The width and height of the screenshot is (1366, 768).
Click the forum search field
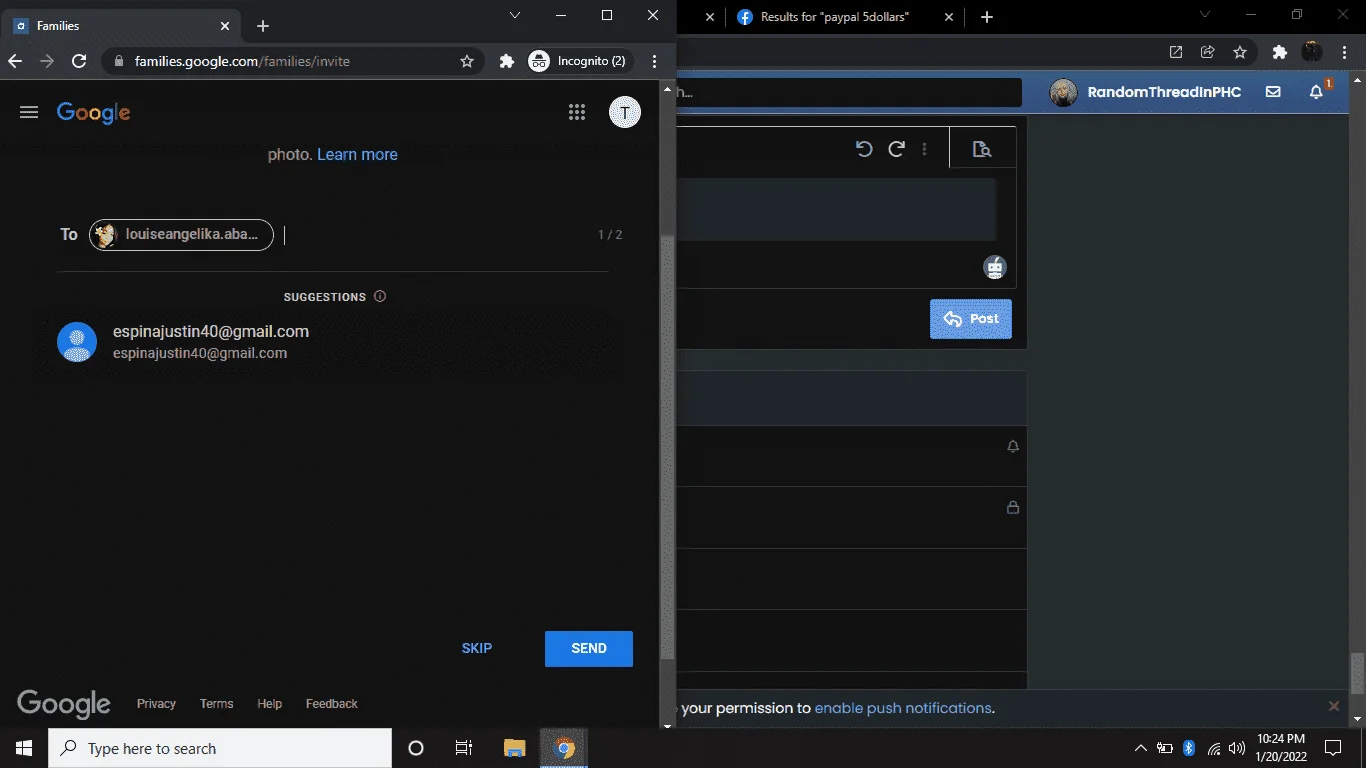[849, 92]
